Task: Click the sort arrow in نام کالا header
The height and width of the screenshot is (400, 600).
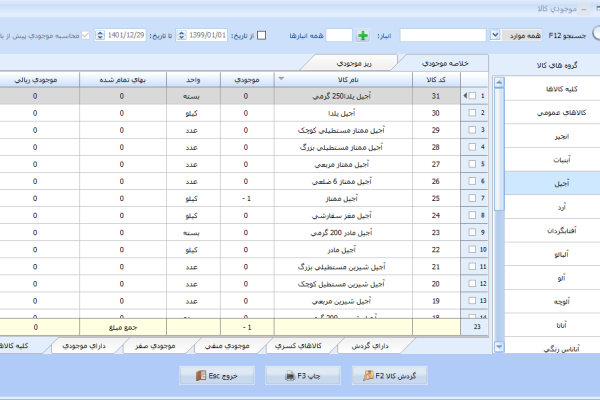Action: tap(281, 79)
